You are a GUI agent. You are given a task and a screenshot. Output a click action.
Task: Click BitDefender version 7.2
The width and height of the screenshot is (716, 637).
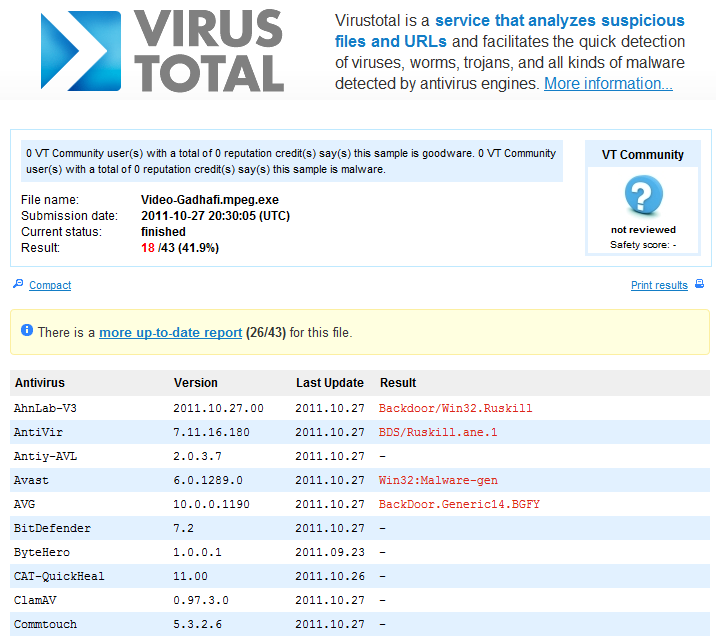click(184, 528)
